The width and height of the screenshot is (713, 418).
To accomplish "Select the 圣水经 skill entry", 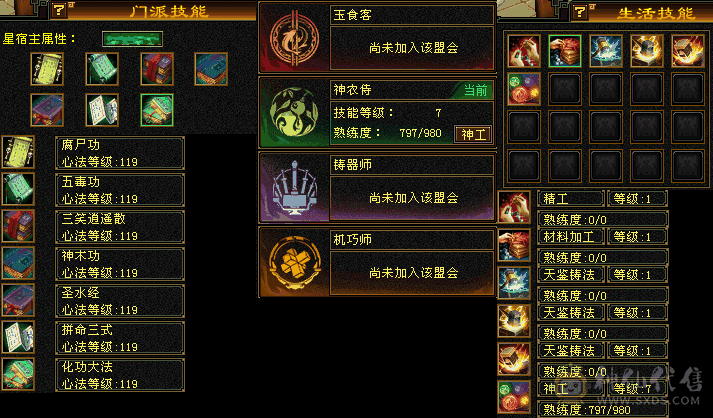I will [x=120, y=301].
